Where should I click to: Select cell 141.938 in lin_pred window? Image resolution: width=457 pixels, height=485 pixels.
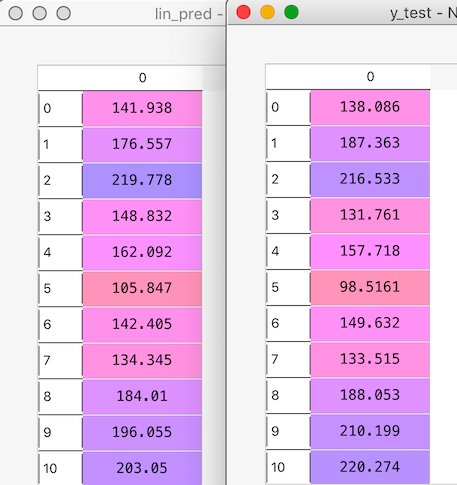(142, 108)
